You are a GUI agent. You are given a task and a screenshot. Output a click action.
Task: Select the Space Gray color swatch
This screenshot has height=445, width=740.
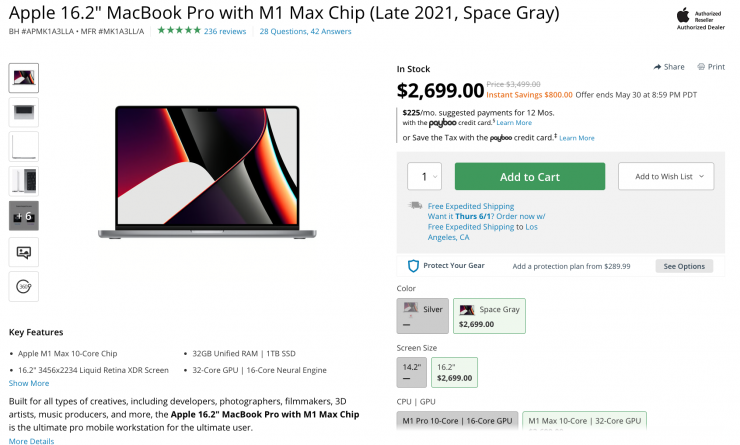coord(490,316)
